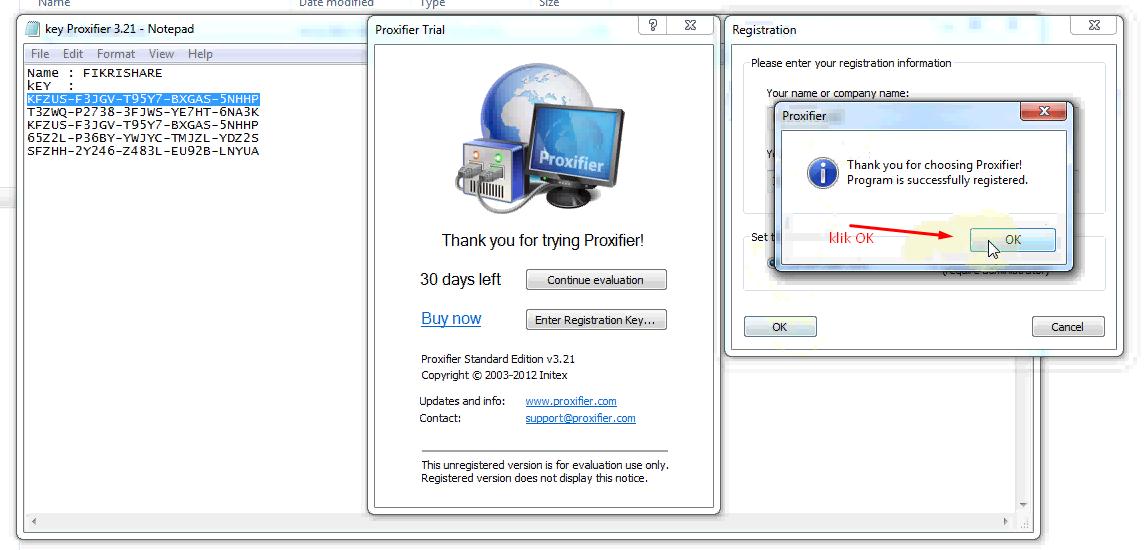Click the highlighted key KFZUS-F3JGV-T95Y7-BXGAS-5NHHP line
The width and height of the screenshot is (1144, 550).
coord(143,99)
